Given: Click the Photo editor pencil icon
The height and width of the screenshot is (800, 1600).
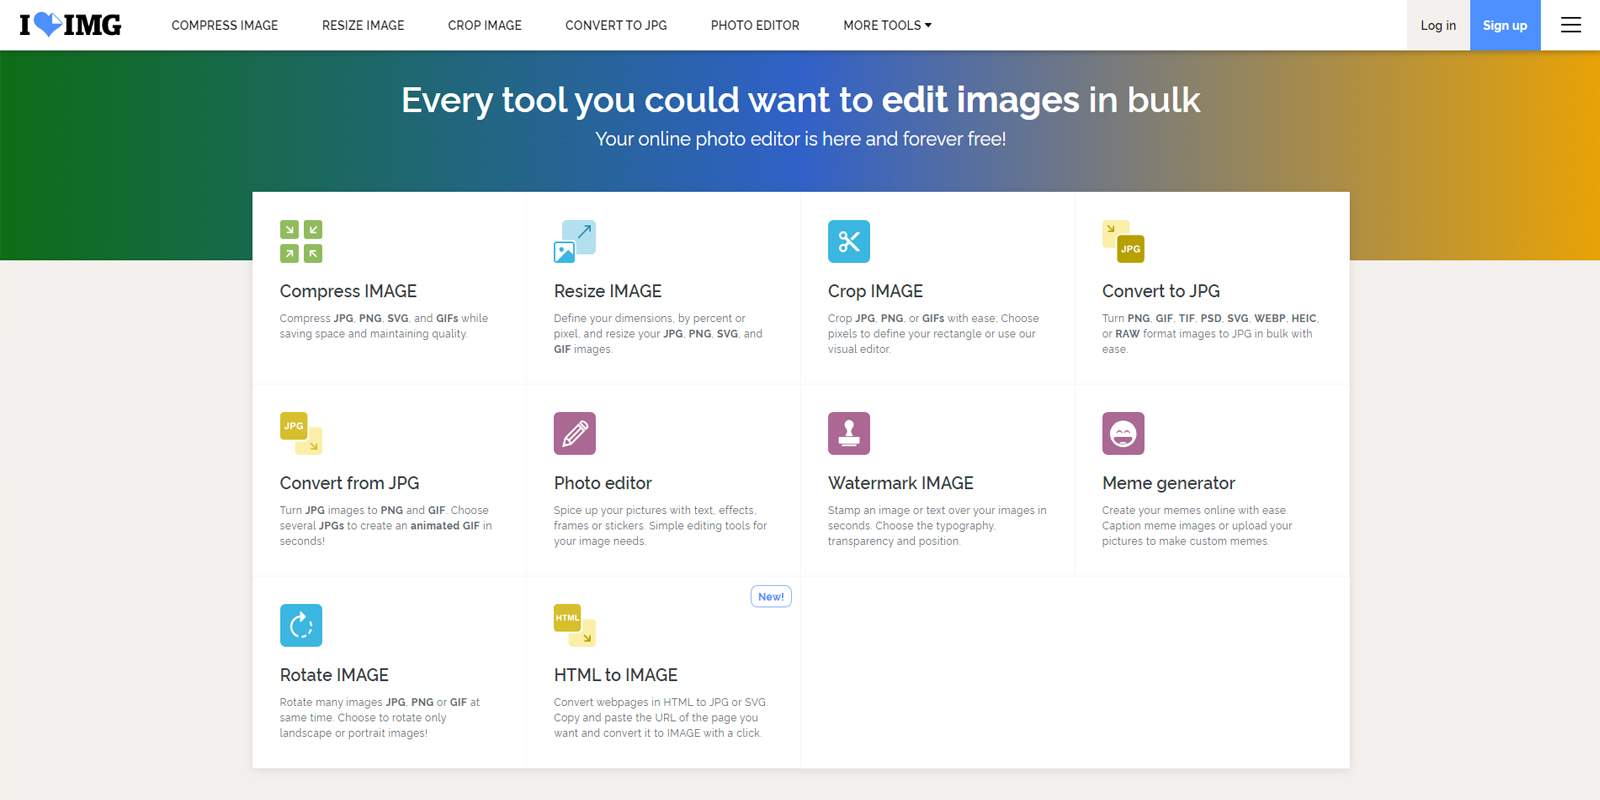Looking at the screenshot, I should 575,433.
